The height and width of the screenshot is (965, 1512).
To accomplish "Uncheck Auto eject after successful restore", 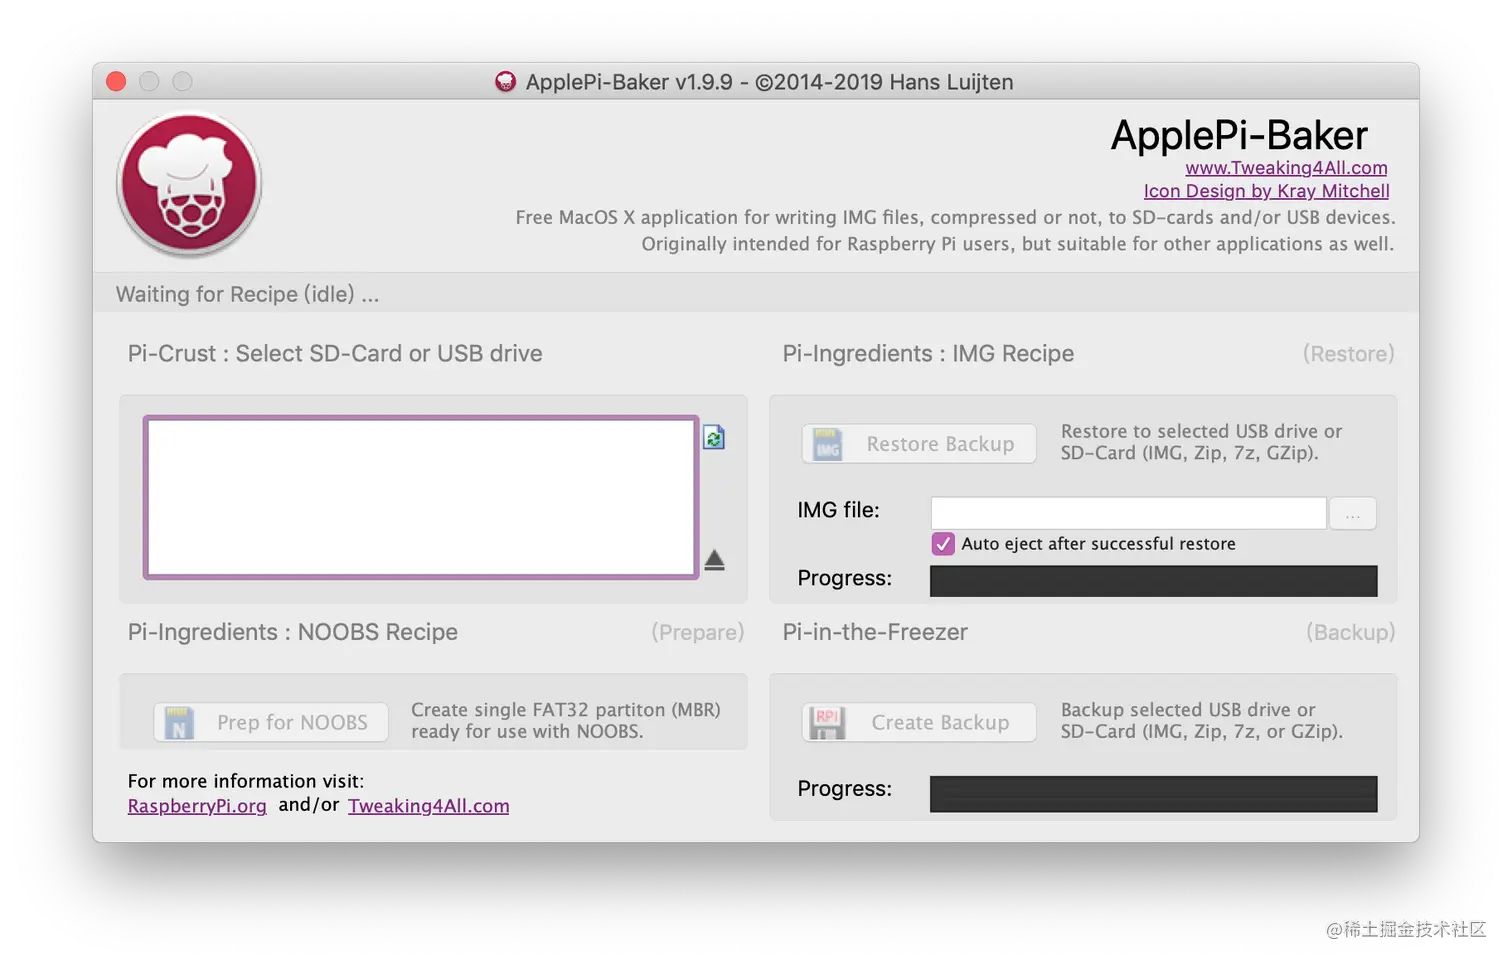I will point(943,544).
